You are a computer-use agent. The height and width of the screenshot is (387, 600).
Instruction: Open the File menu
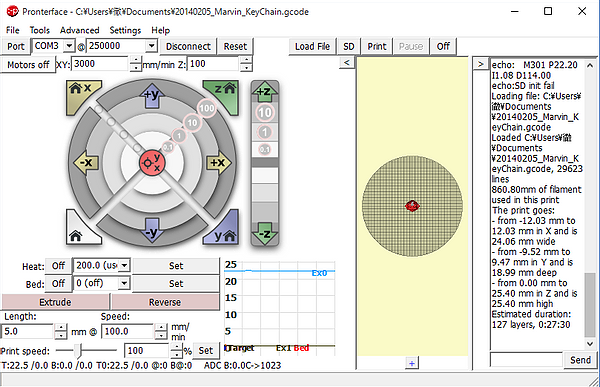(13, 30)
